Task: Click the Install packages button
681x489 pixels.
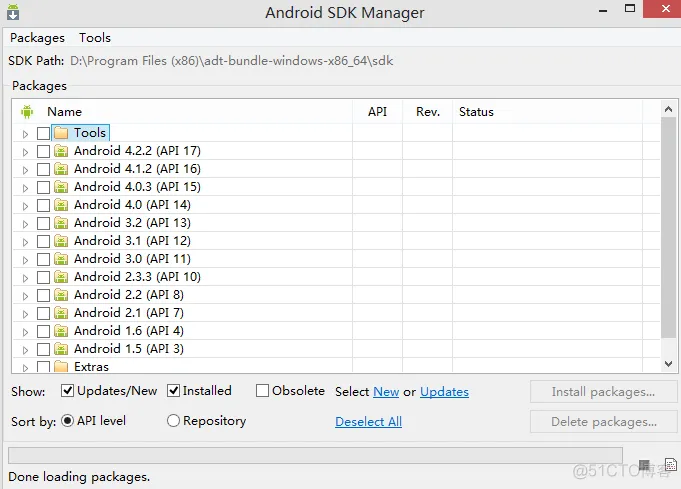Action: pyautogui.click(x=603, y=392)
